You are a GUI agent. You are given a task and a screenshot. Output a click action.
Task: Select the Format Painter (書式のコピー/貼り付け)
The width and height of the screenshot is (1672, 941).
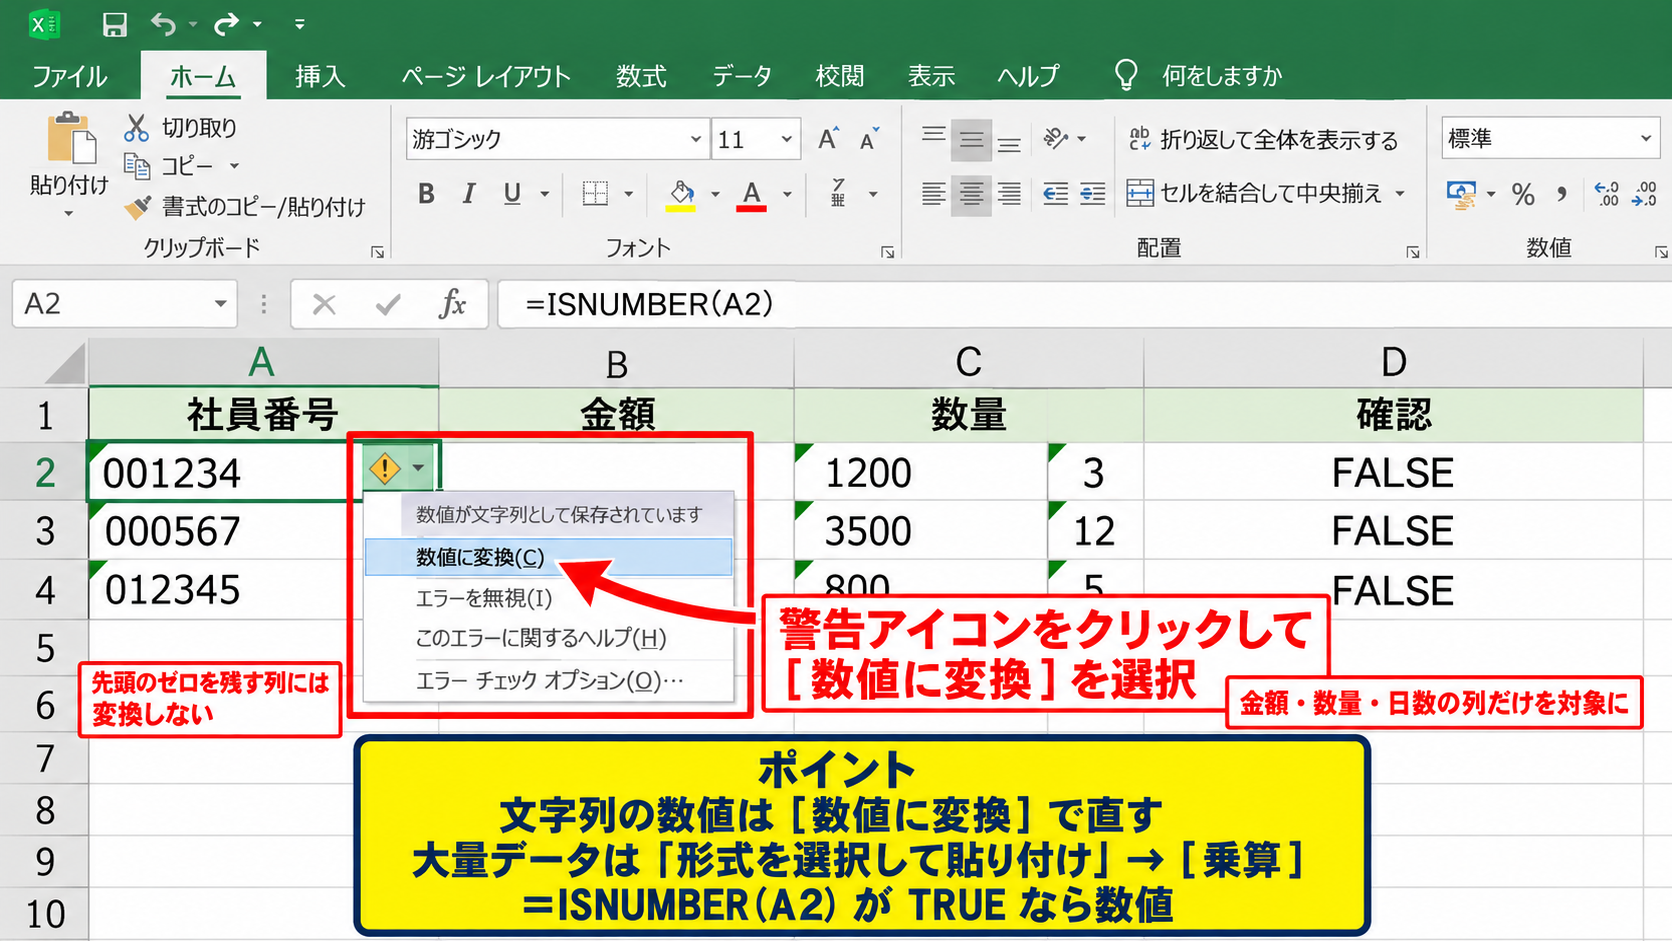(244, 207)
